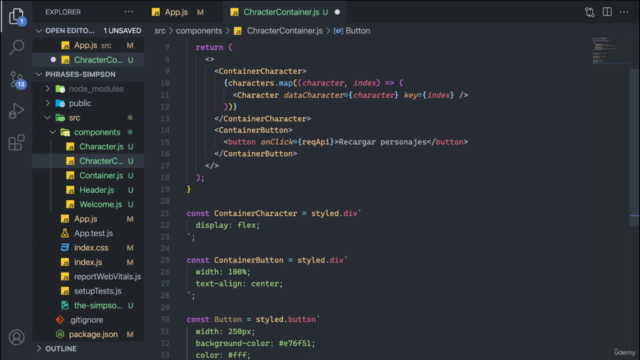Image resolution: width=640 pixels, height=360 pixels.
Task: Switch to the App.js editor tab
Action: (x=176, y=12)
